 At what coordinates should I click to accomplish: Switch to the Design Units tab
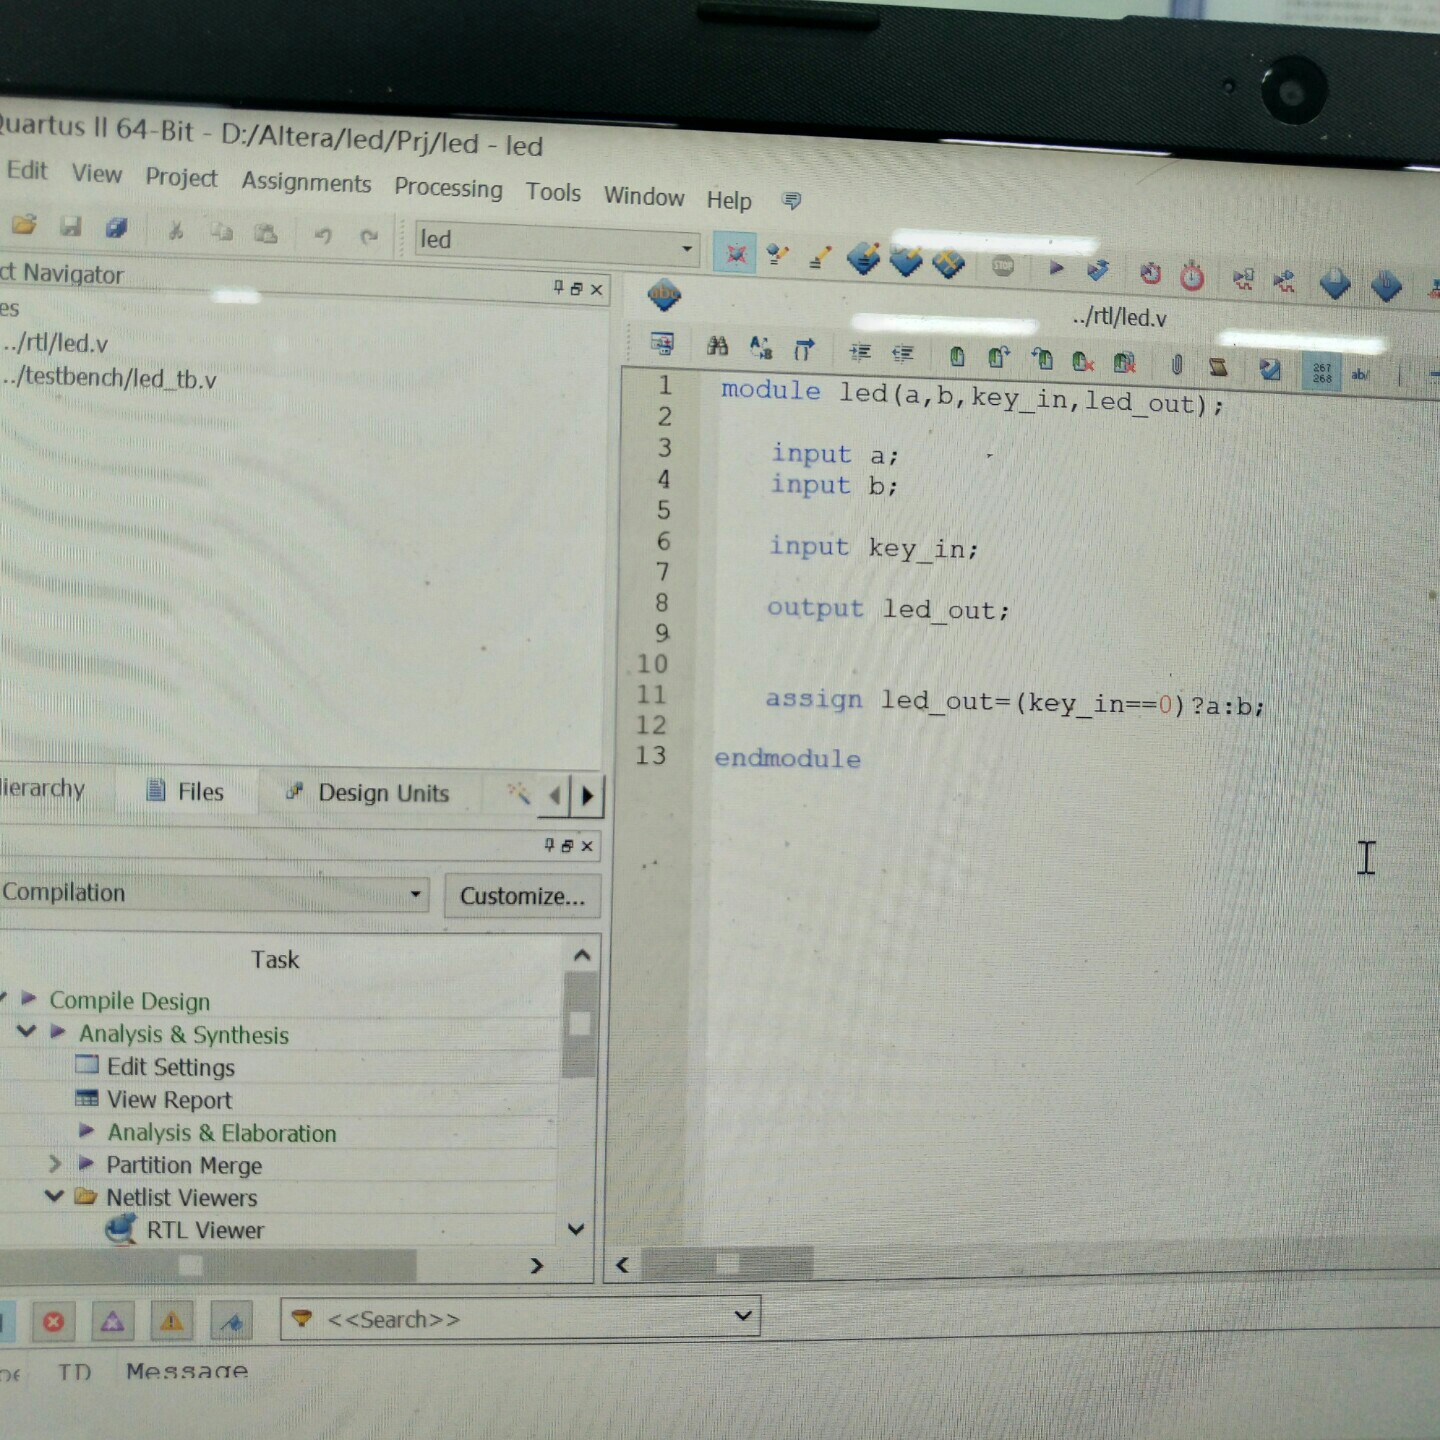383,793
